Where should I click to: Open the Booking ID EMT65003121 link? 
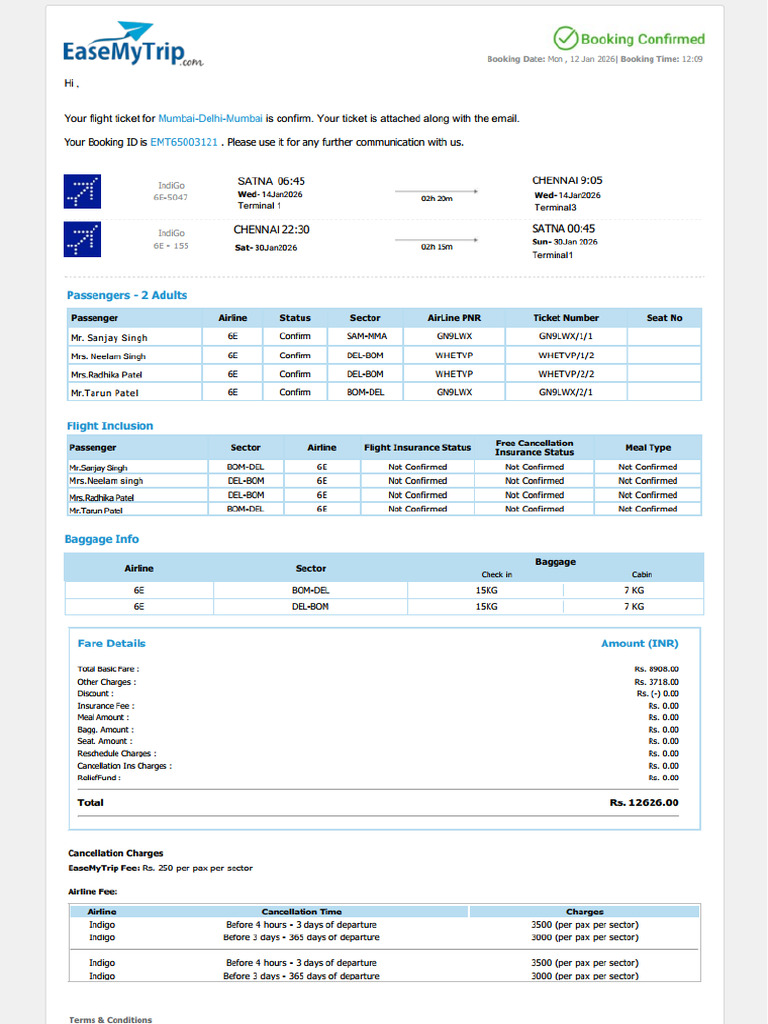tap(184, 142)
